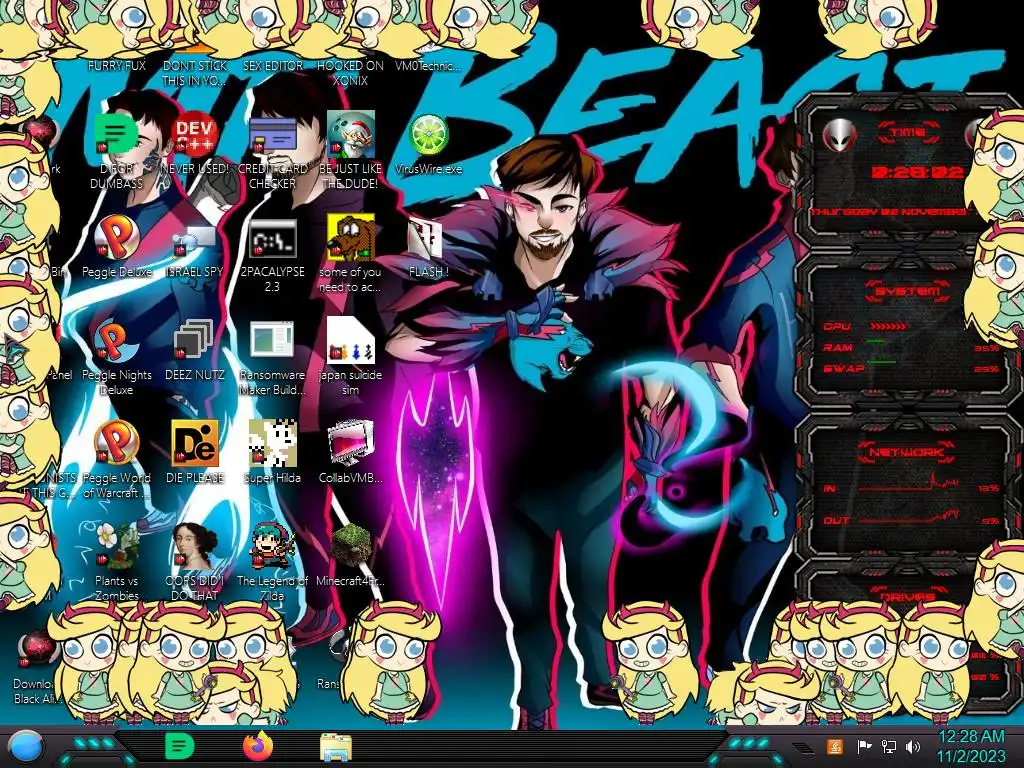The height and width of the screenshot is (768, 1024).
Task: Click the CPU usage meter in the gadget
Action: coord(888,326)
